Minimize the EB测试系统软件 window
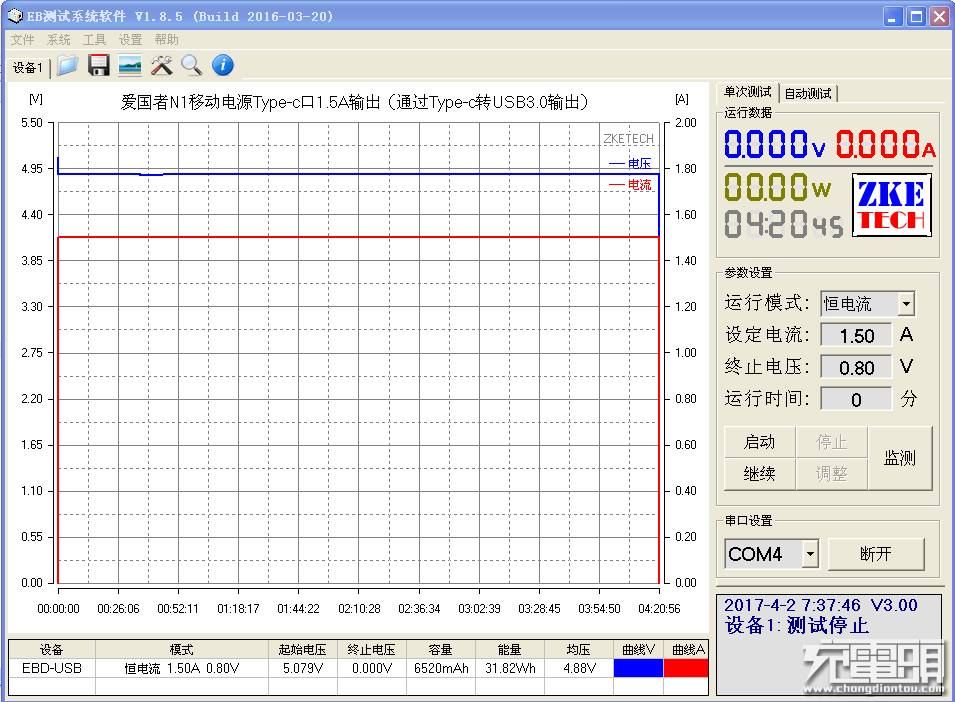Image resolution: width=955 pixels, height=702 pixels. click(x=893, y=16)
